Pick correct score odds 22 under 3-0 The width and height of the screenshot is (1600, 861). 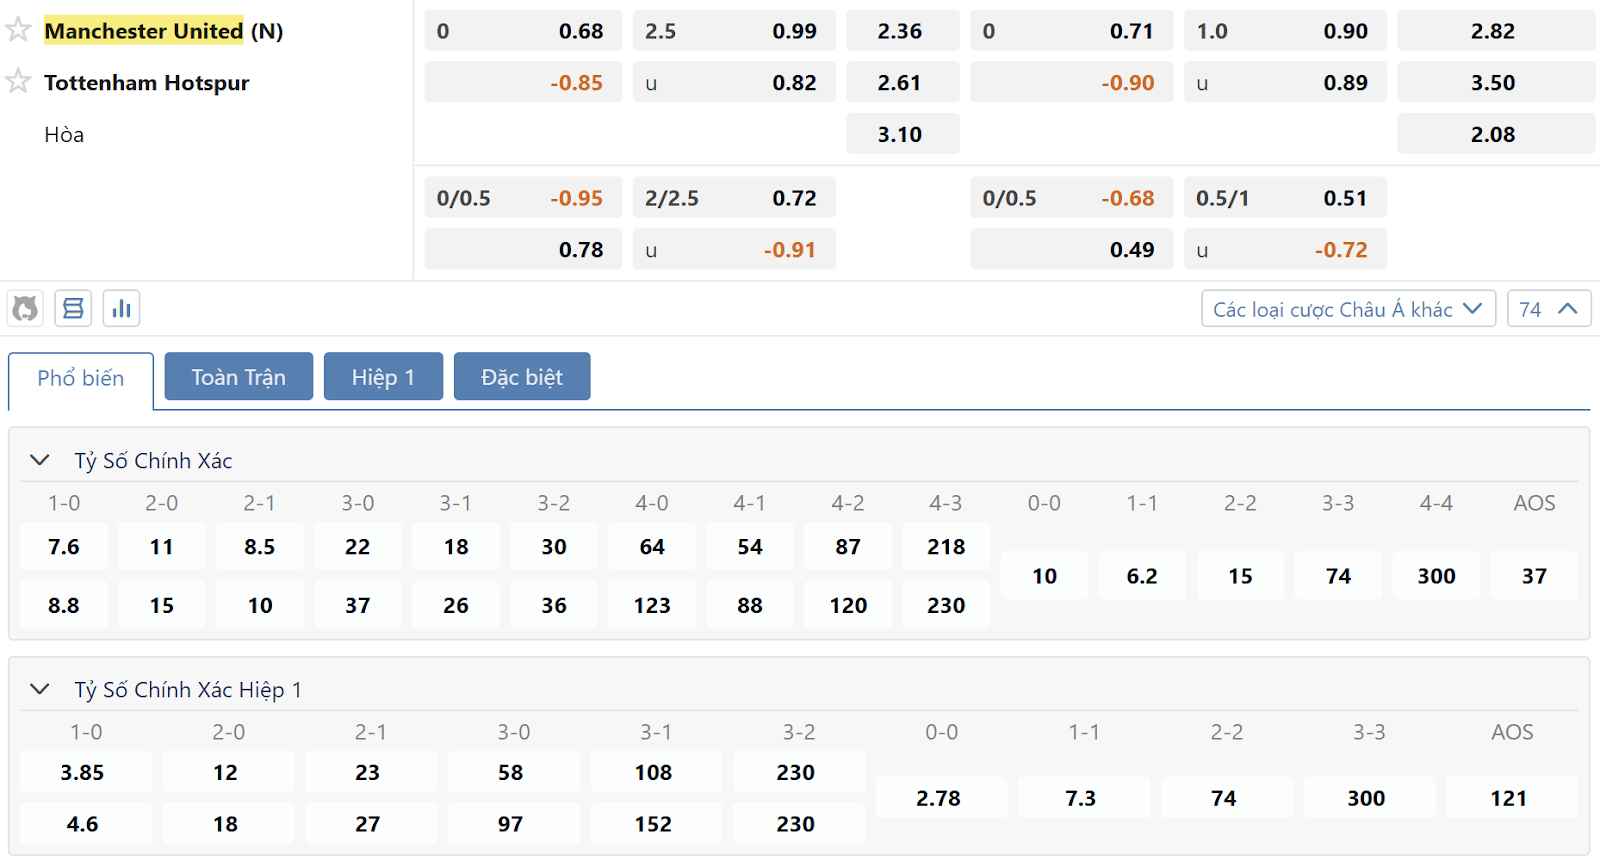point(358,547)
